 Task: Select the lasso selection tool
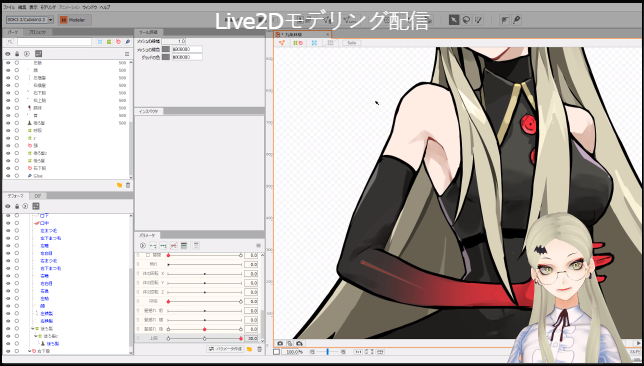(466, 20)
